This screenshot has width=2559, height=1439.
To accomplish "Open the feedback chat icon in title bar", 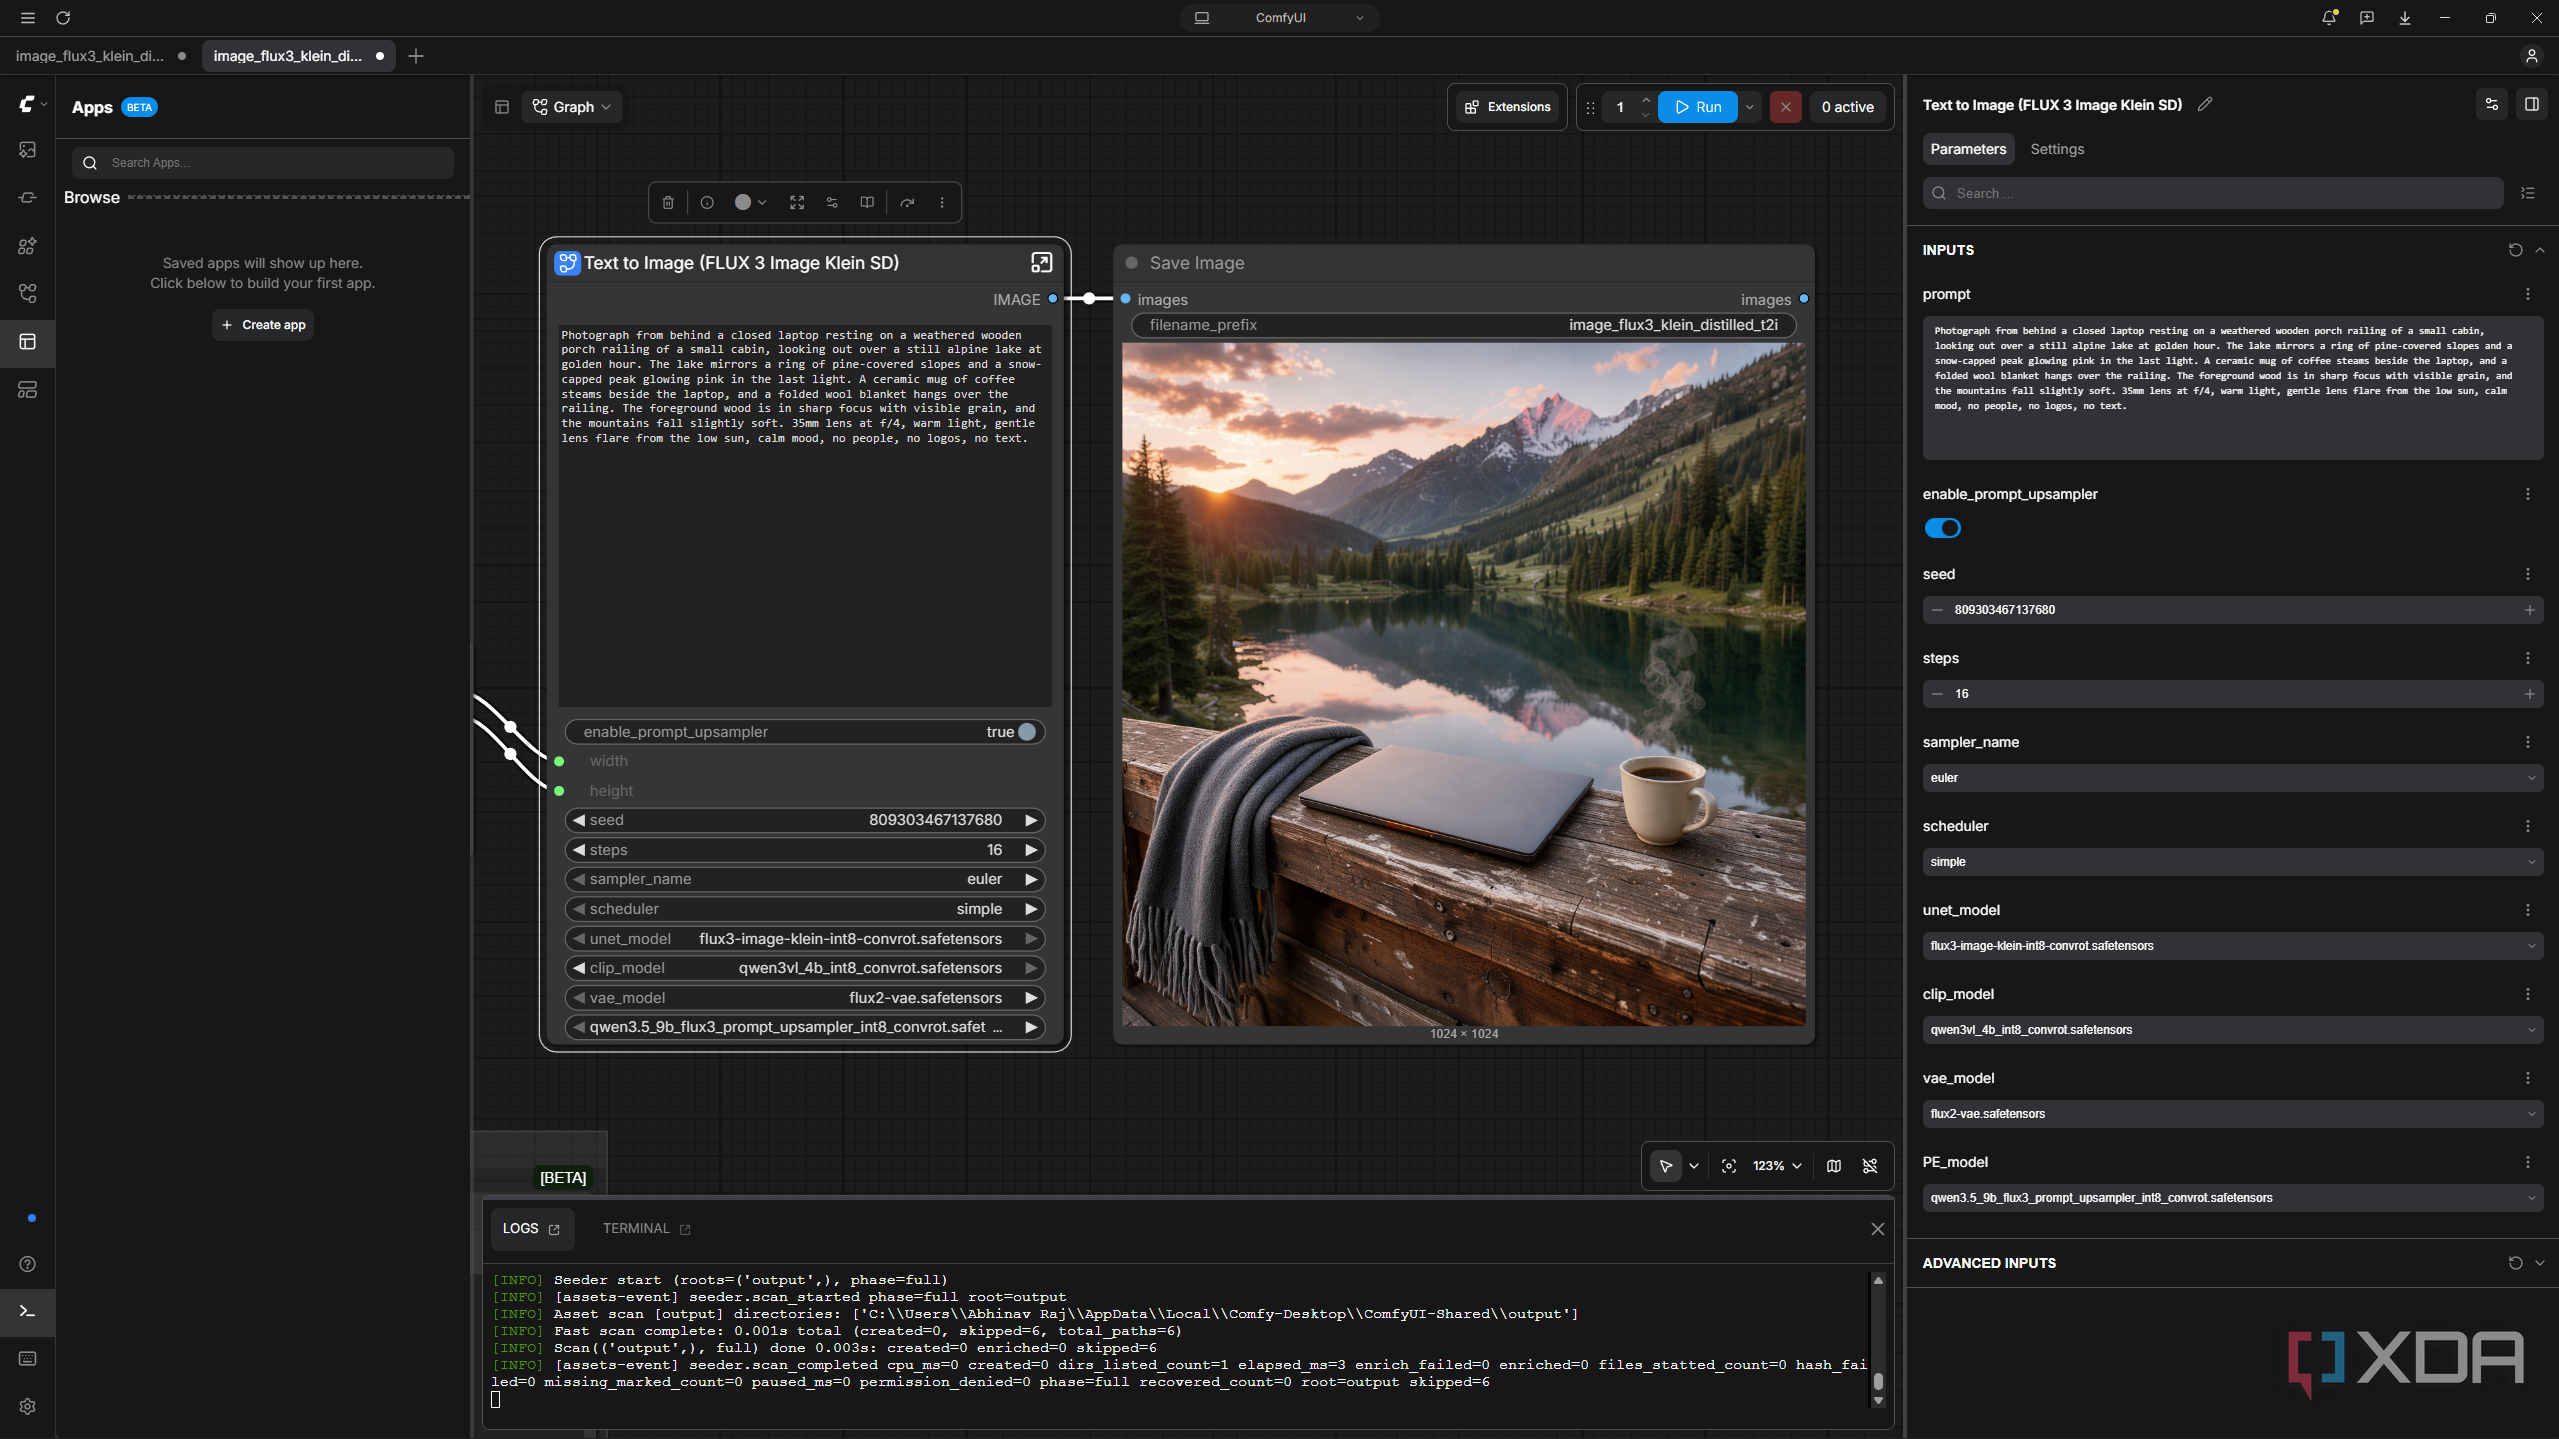I will click(x=2366, y=18).
